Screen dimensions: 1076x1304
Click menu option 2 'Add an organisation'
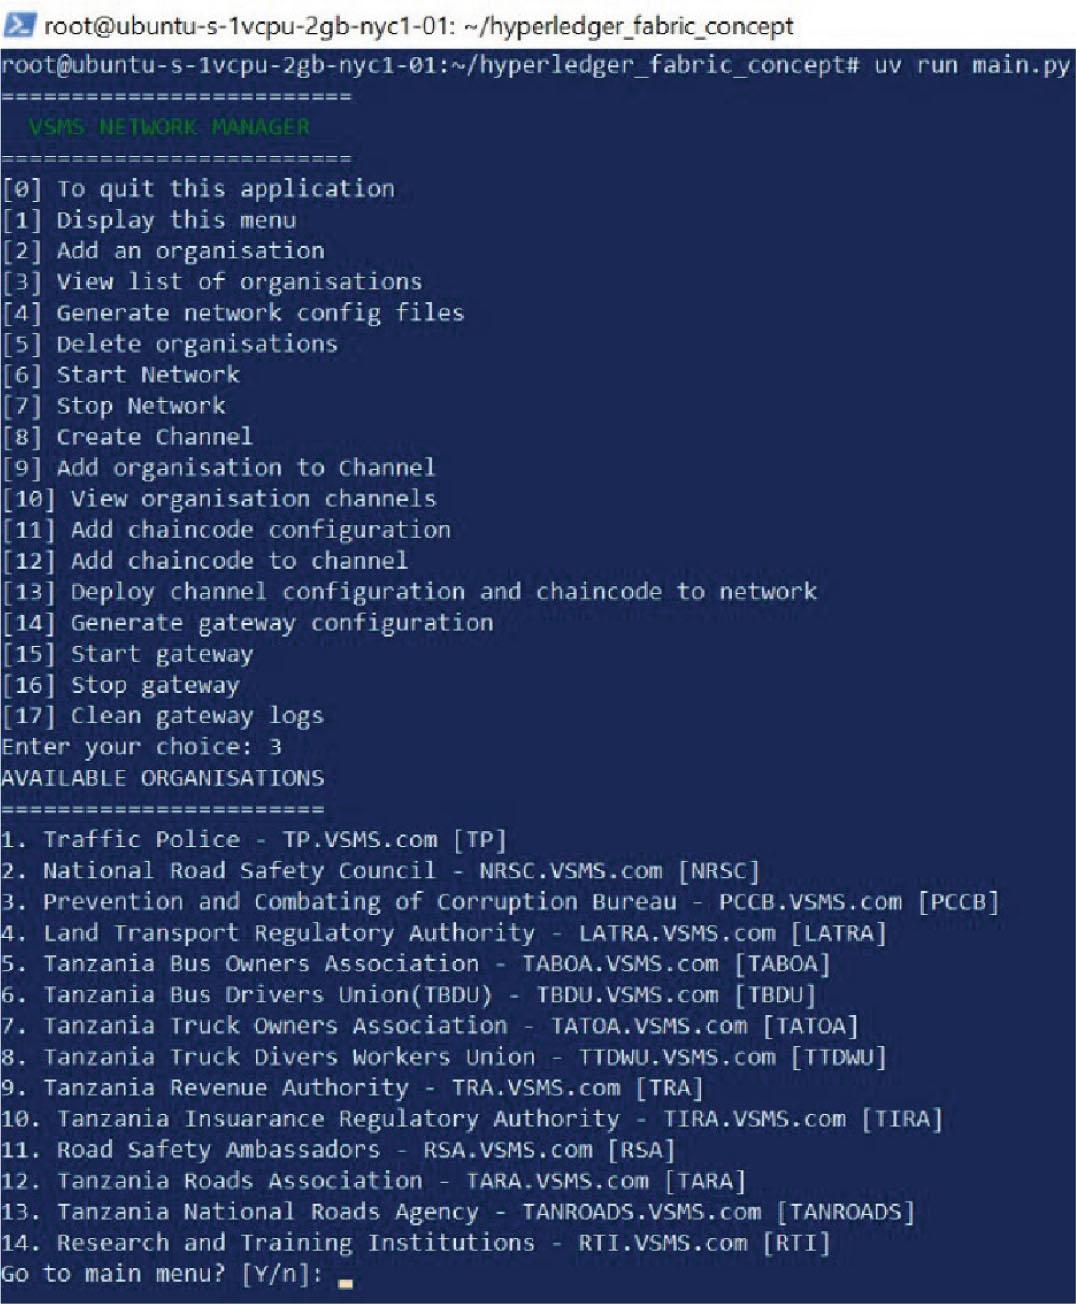click(163, 250)
